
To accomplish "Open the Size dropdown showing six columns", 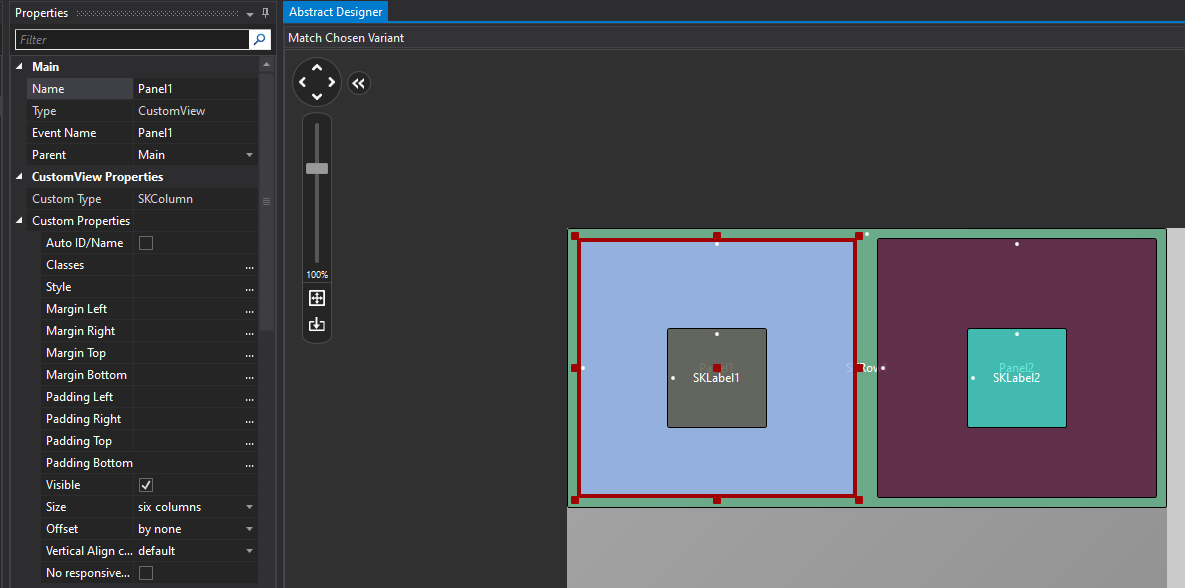I will coord(249,507).
